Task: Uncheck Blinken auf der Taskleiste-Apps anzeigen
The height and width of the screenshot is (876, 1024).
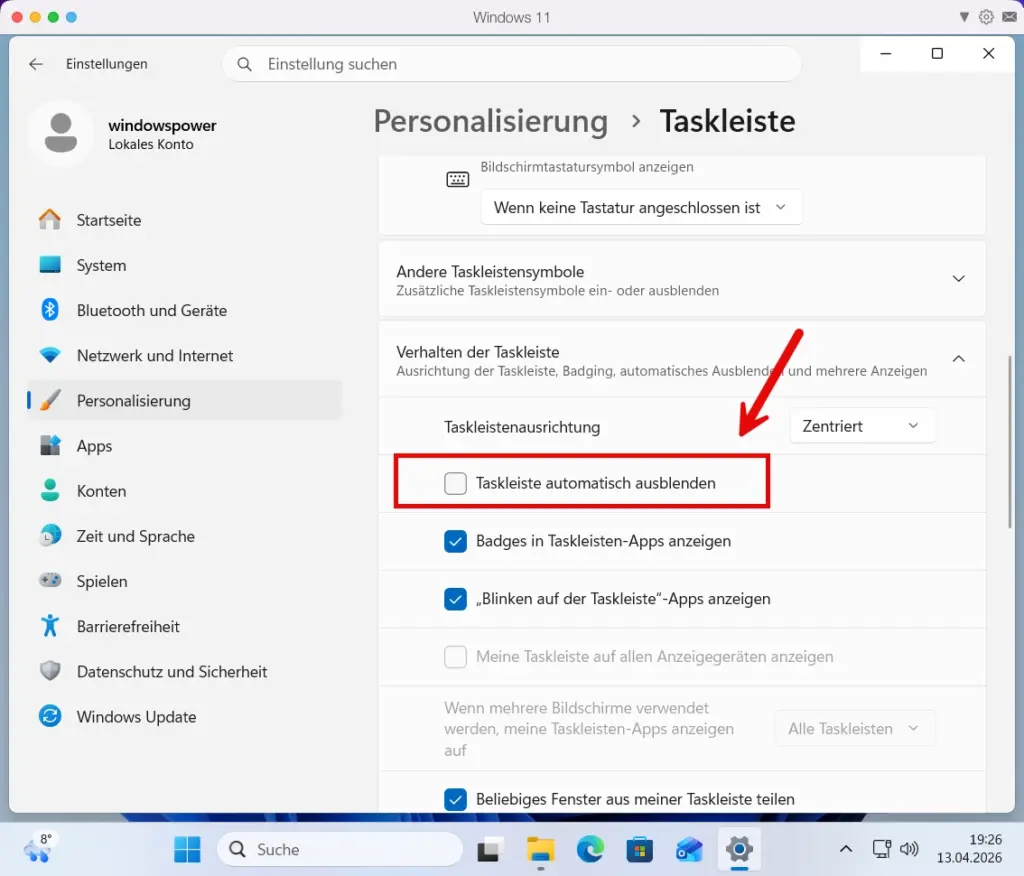Action: [x=455, y=599]
